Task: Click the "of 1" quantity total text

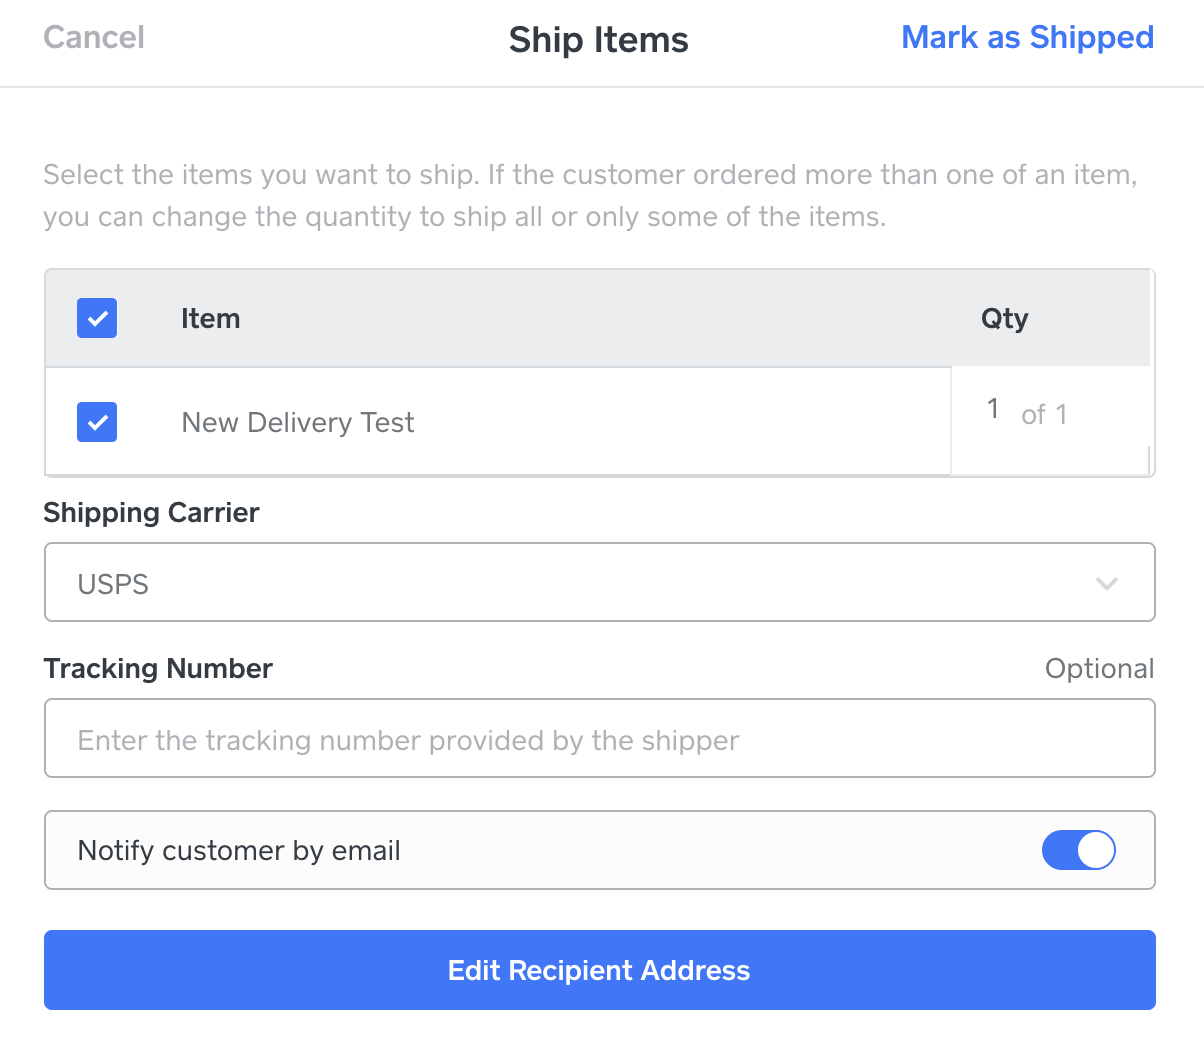Action: [x=1044, y=414]
